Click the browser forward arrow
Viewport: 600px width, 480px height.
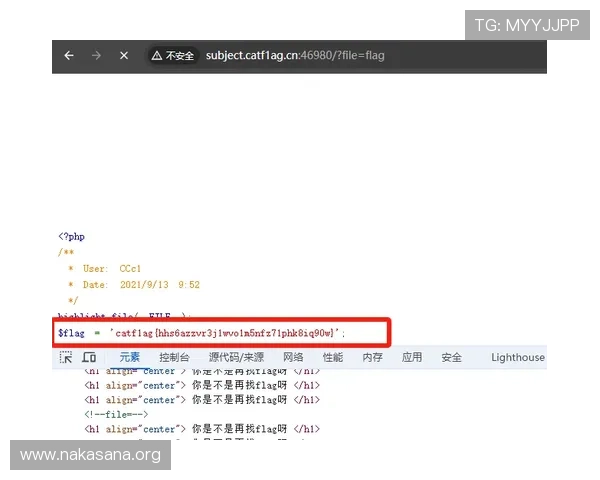coord(96,56)
